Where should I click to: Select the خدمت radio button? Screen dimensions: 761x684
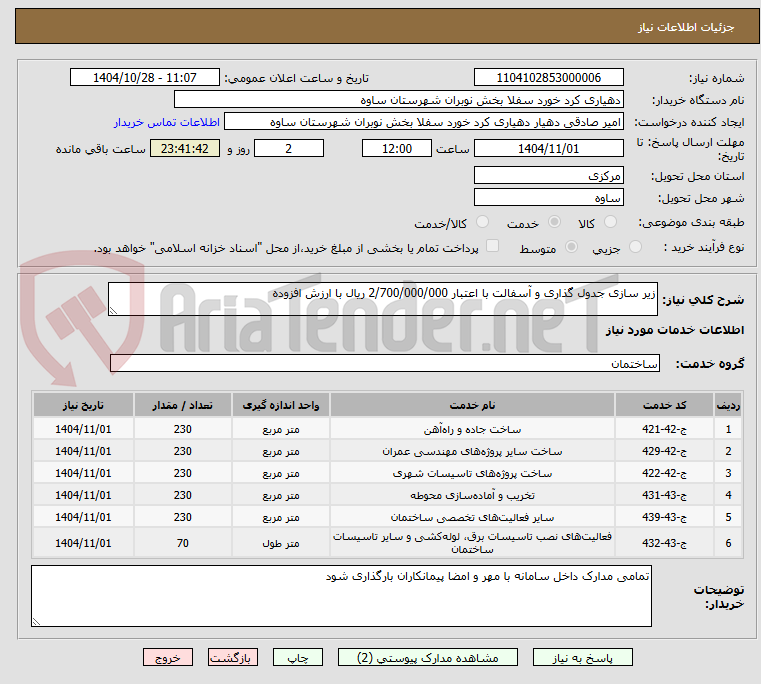tap(554, 222)
